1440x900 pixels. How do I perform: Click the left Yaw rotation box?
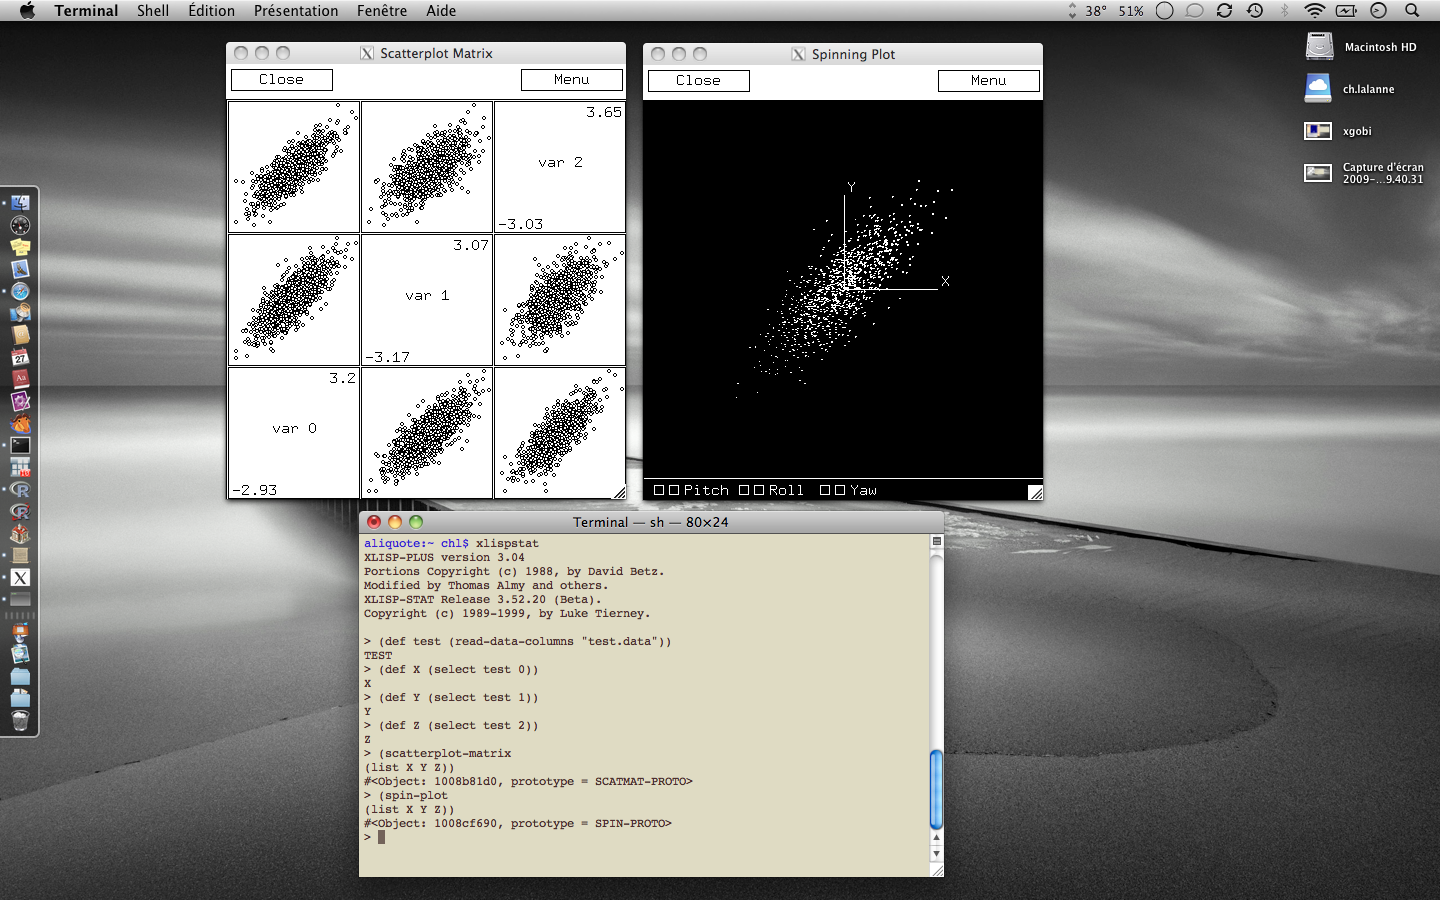pos(825,490)
